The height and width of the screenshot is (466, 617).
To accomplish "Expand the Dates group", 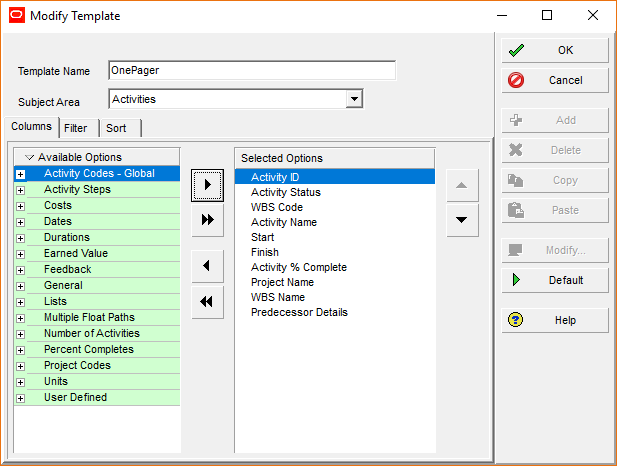I will (20, 222).
